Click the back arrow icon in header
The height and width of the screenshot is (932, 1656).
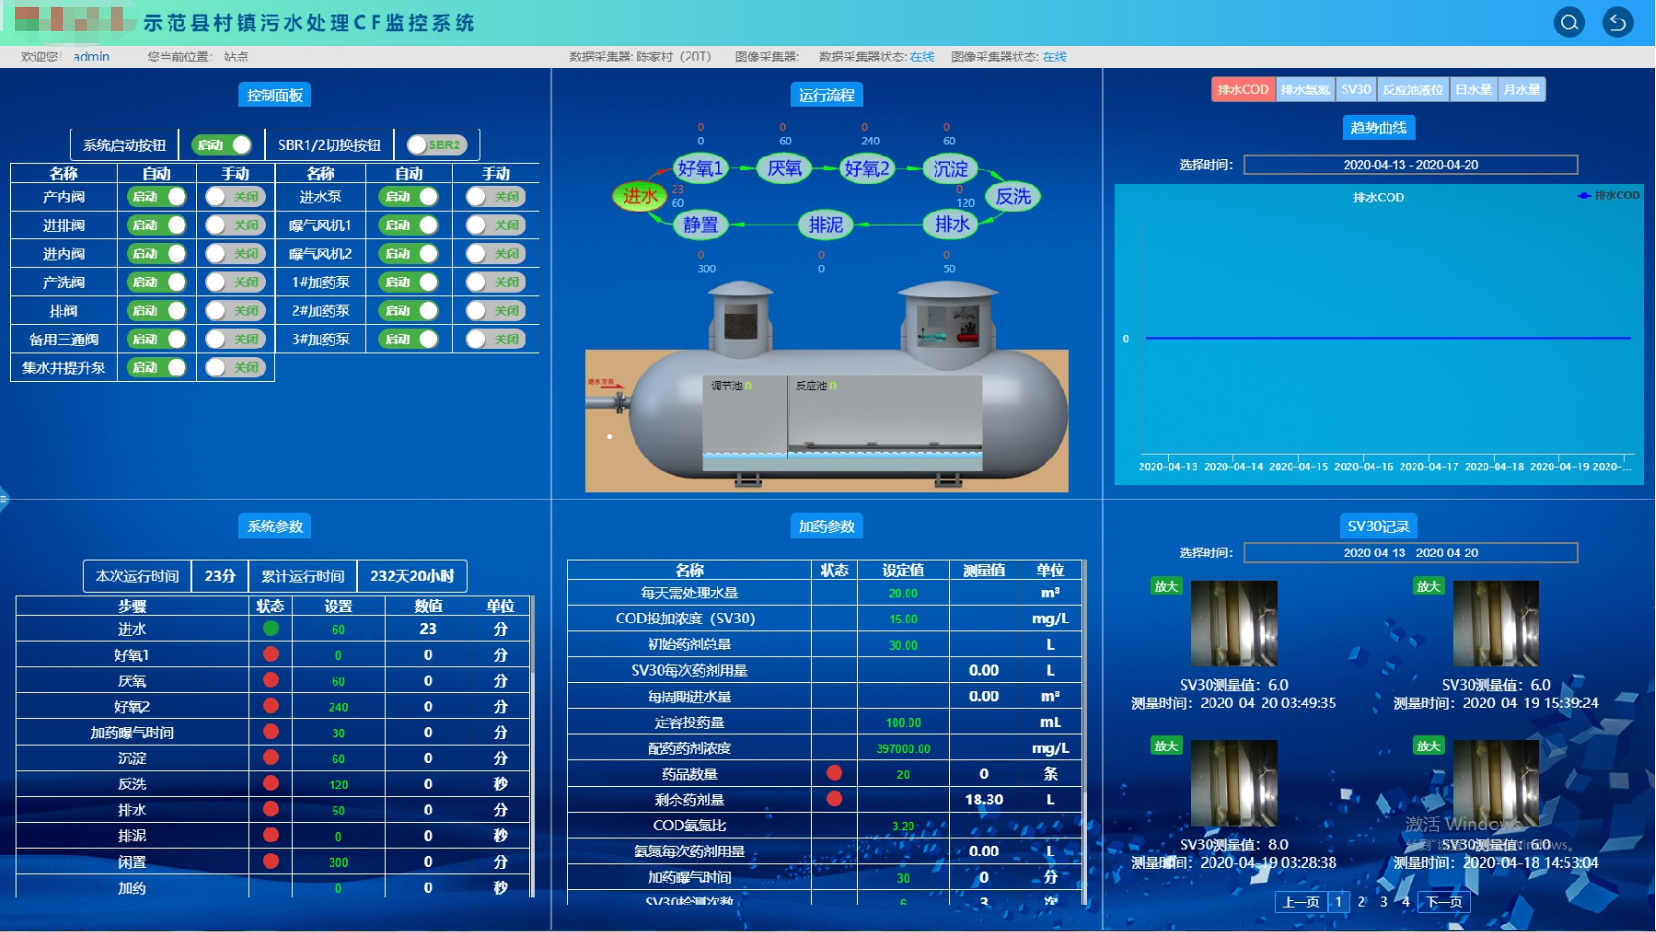tap(1617, 22)
